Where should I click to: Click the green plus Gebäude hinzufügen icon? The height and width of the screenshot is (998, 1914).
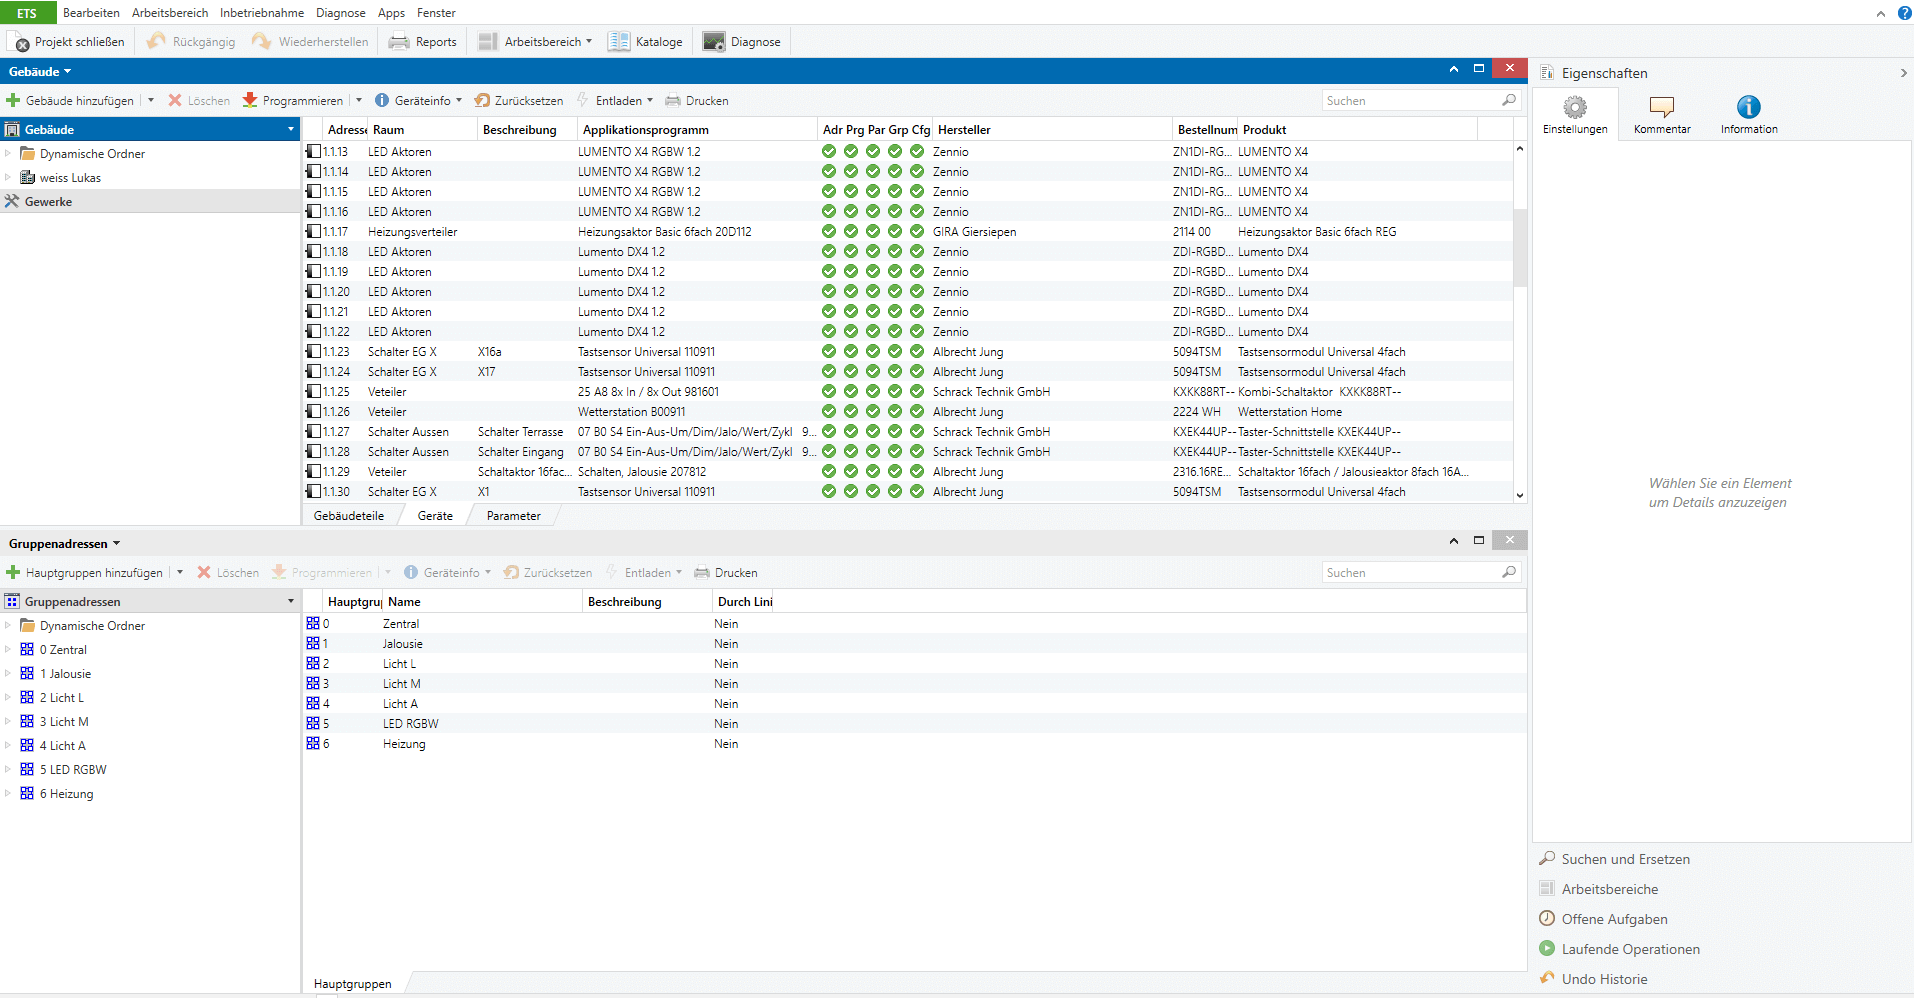13,101
